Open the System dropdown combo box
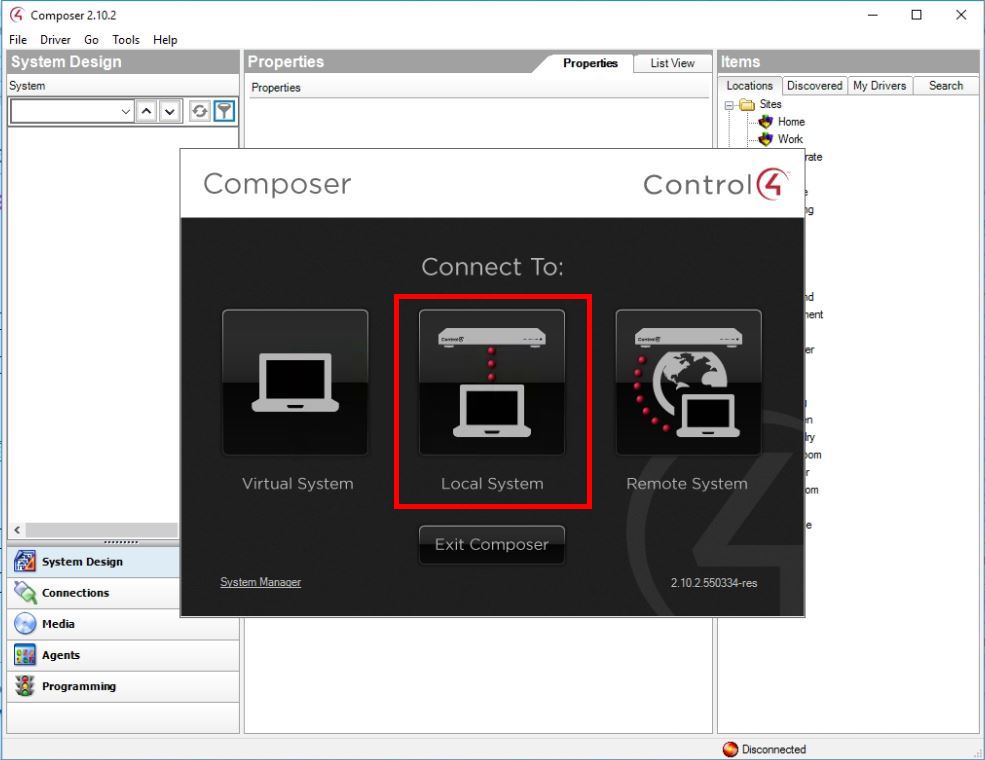 tap(72, 111)
